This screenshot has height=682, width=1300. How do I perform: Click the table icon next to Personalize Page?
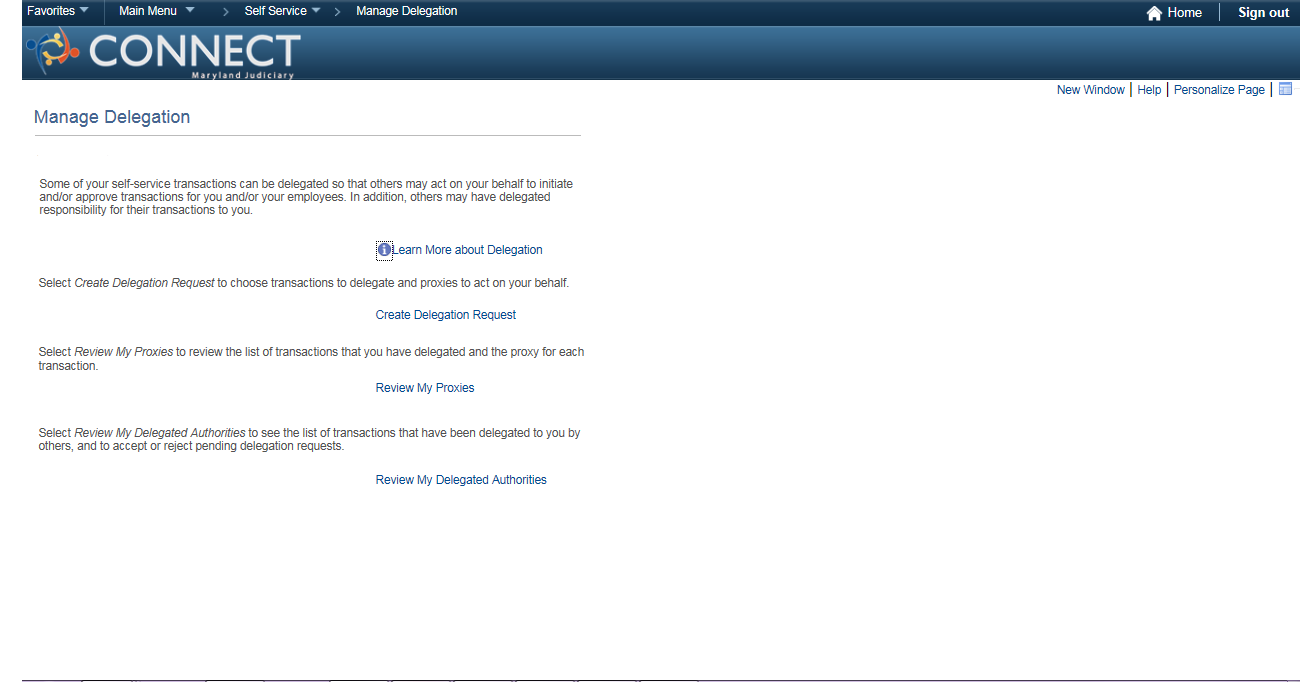[x=1286, y=89]
